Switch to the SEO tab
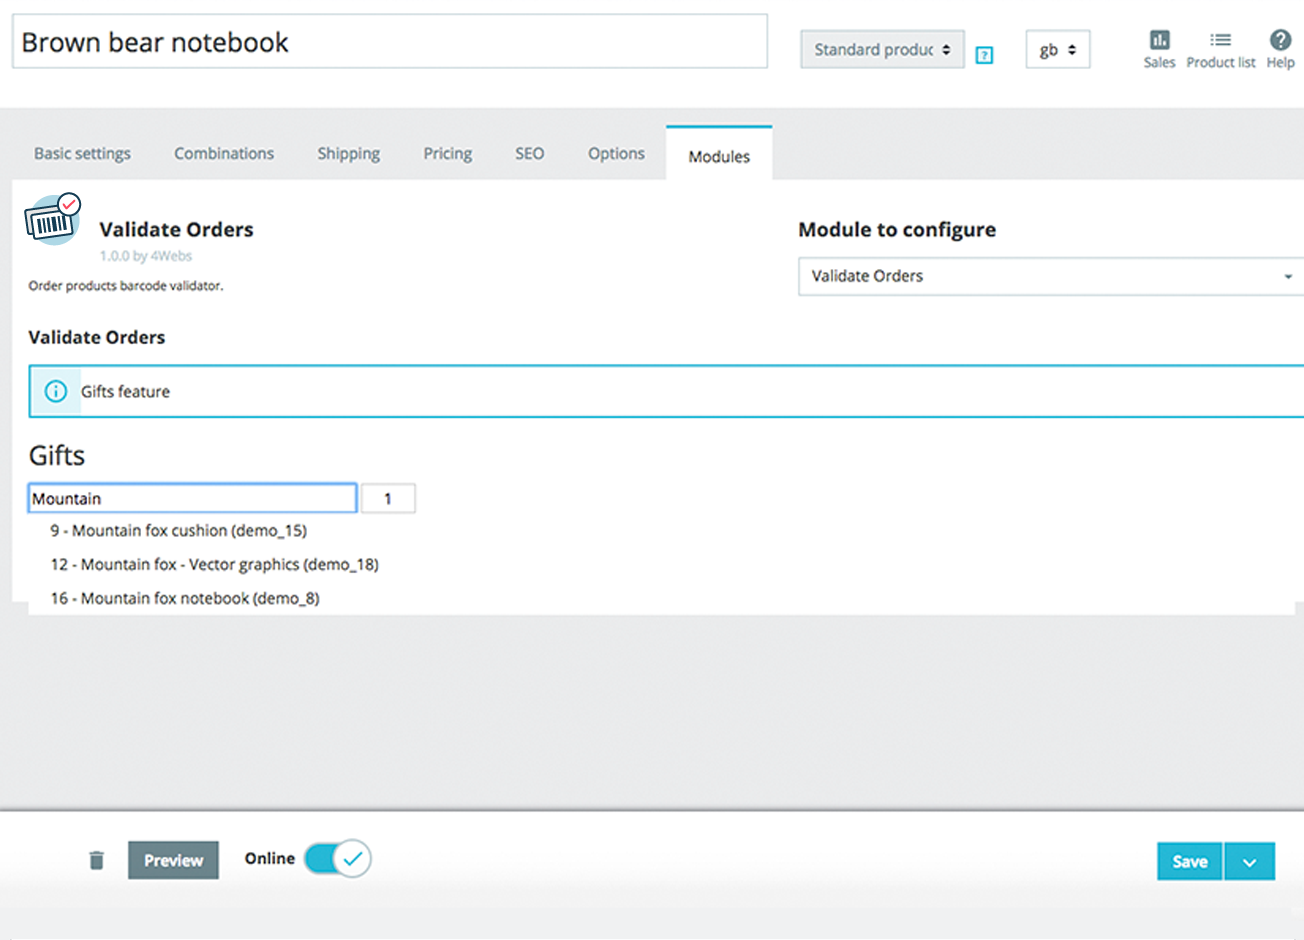 529,153
